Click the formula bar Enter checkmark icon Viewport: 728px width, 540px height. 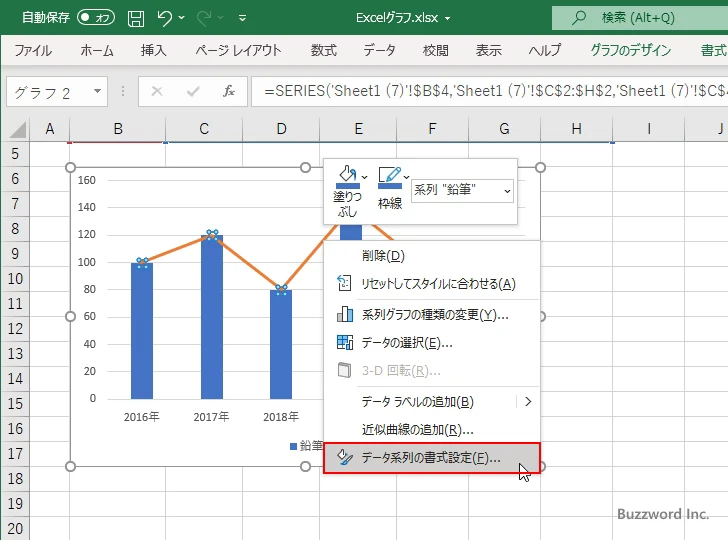[193, 91]
